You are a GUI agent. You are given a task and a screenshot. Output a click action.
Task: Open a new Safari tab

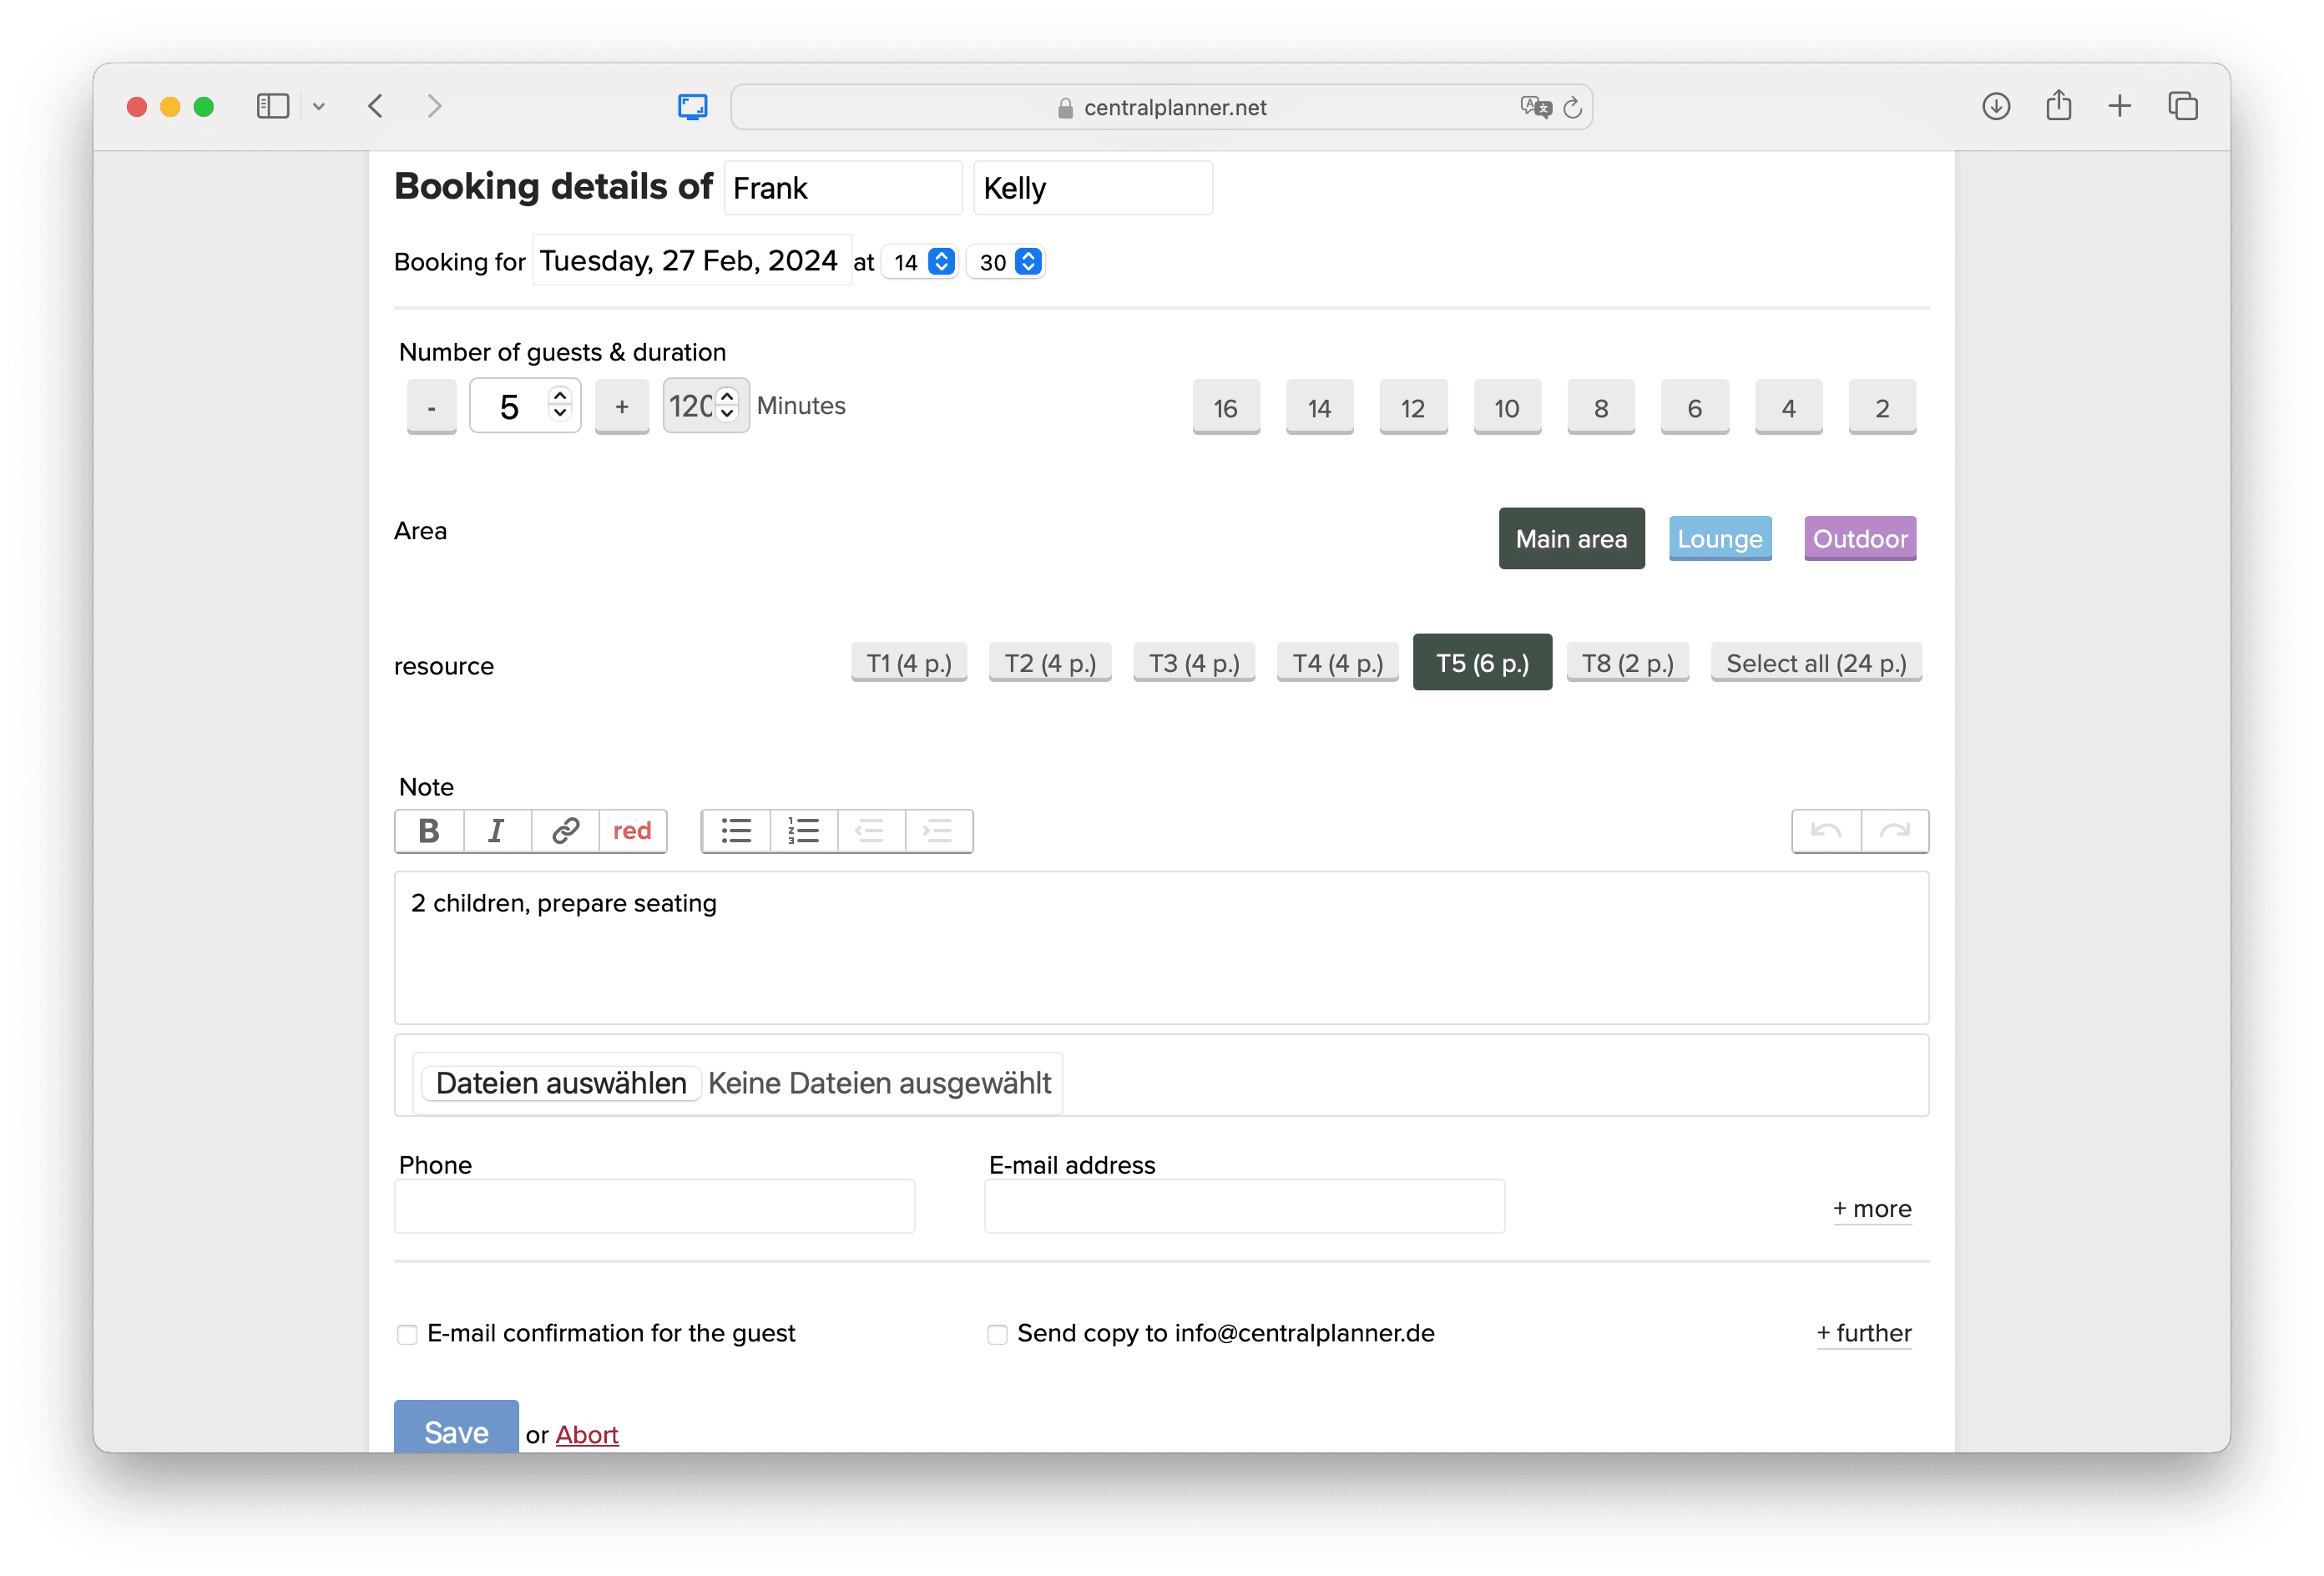pos(2120,106)
